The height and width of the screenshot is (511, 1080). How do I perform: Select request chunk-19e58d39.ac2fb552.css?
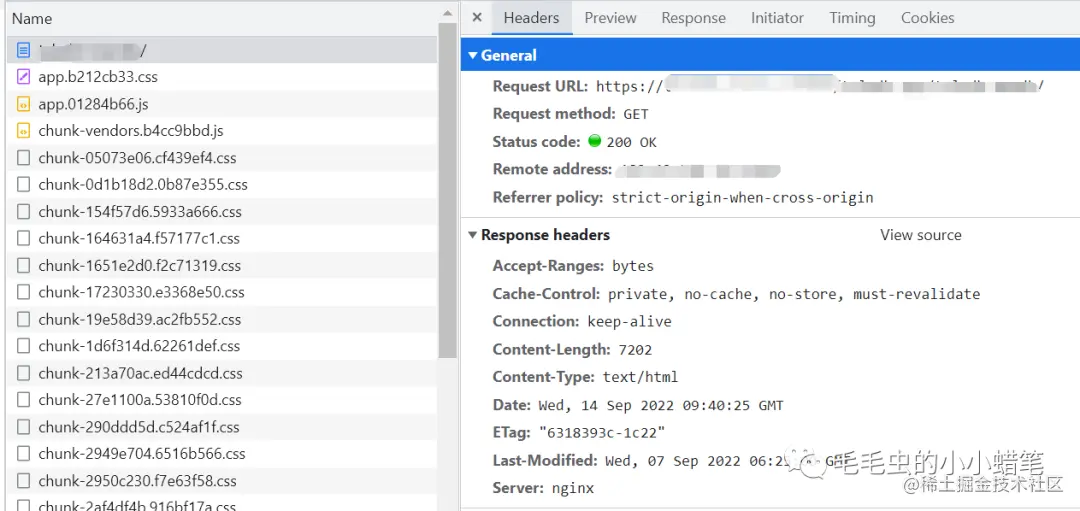[x=221, y=320]
